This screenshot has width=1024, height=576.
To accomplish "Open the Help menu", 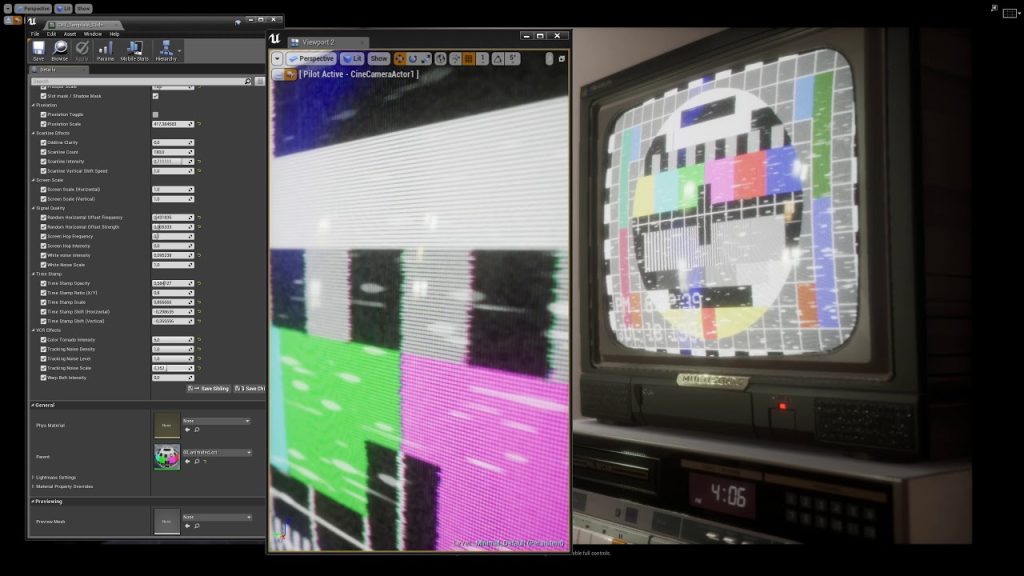I will (114, 34).
